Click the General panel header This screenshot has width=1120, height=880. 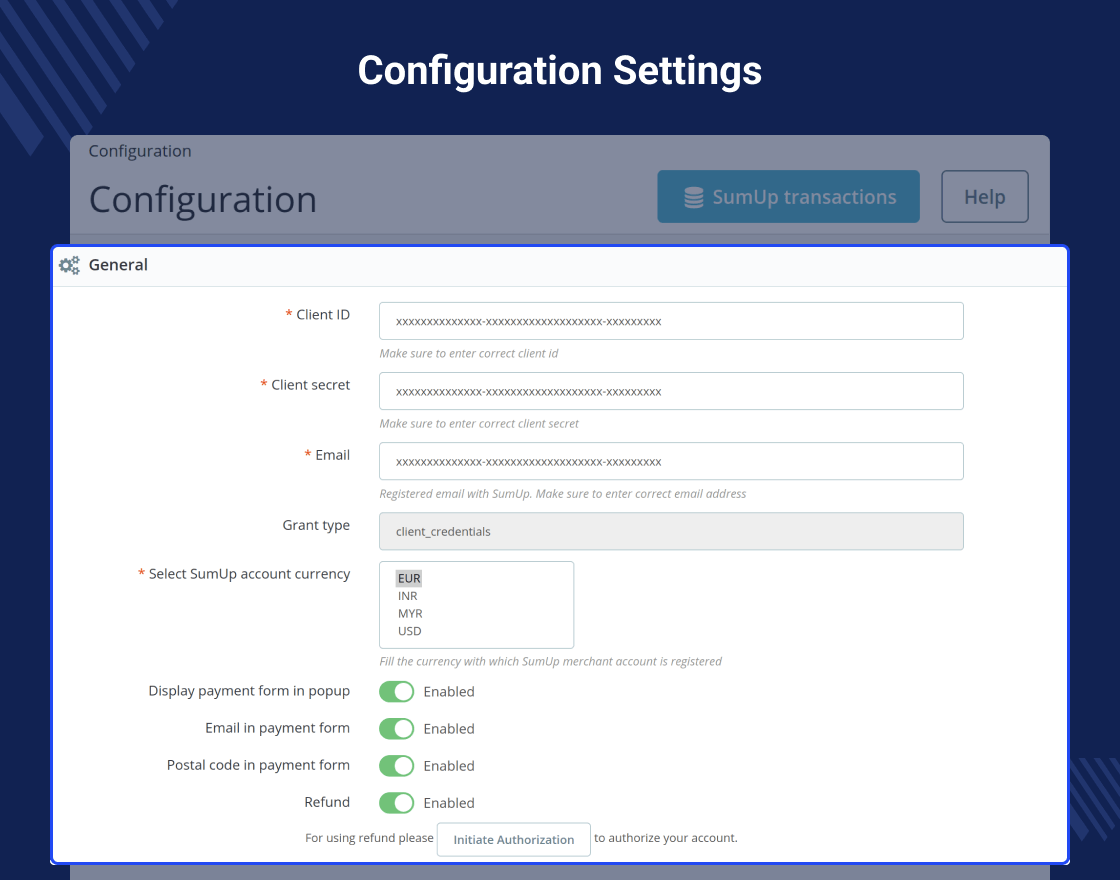point(560,266)
